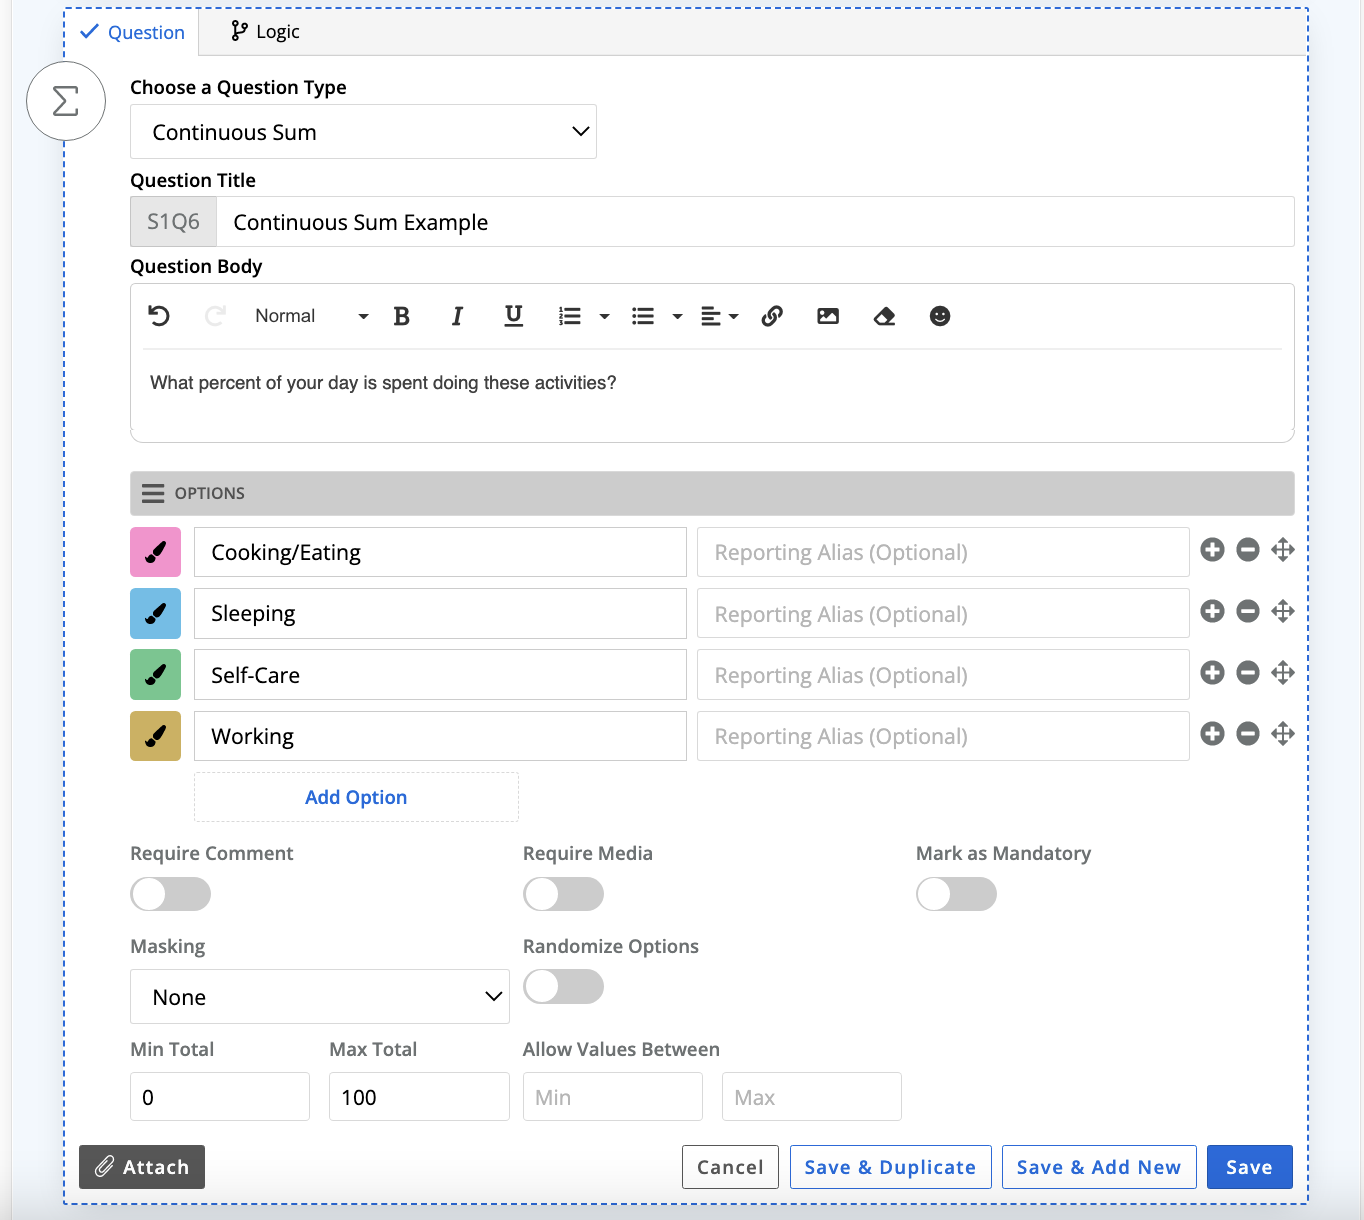Click the Working option text field
The image size is (1364, 1220).
point(440,736)
